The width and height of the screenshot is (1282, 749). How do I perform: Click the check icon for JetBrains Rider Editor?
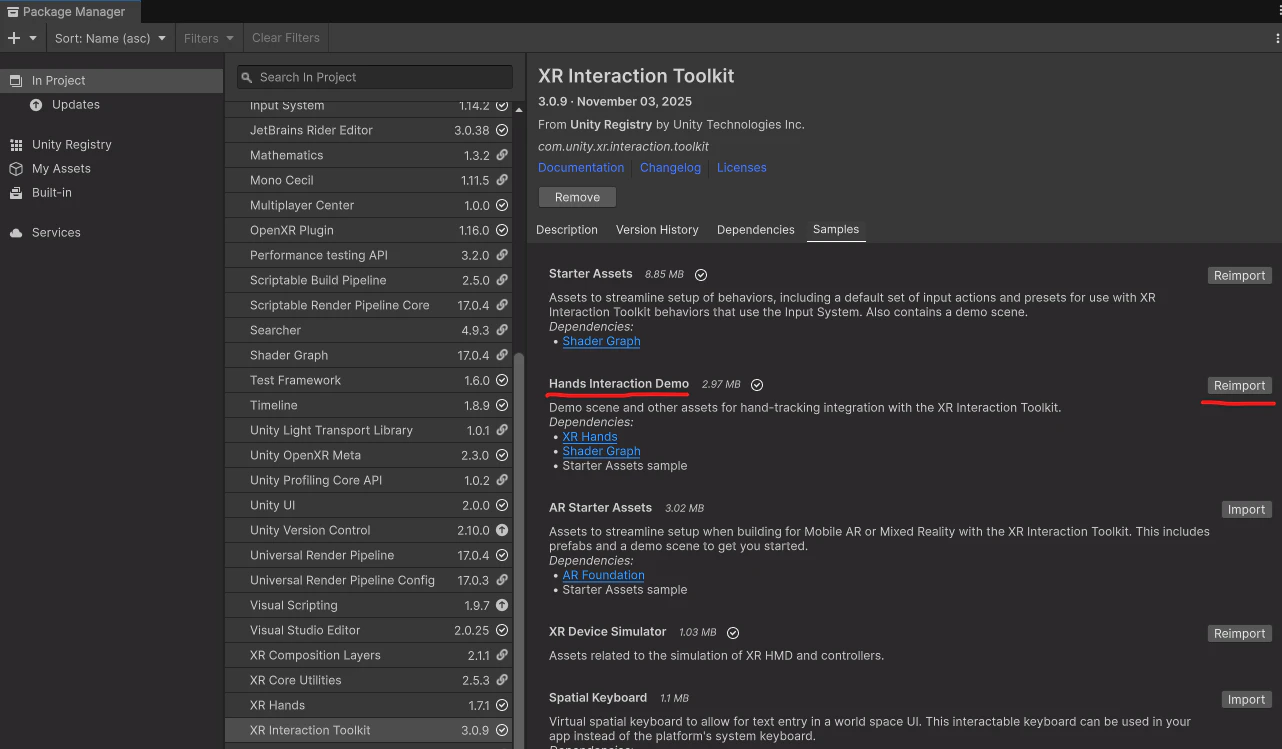[502, 130]
